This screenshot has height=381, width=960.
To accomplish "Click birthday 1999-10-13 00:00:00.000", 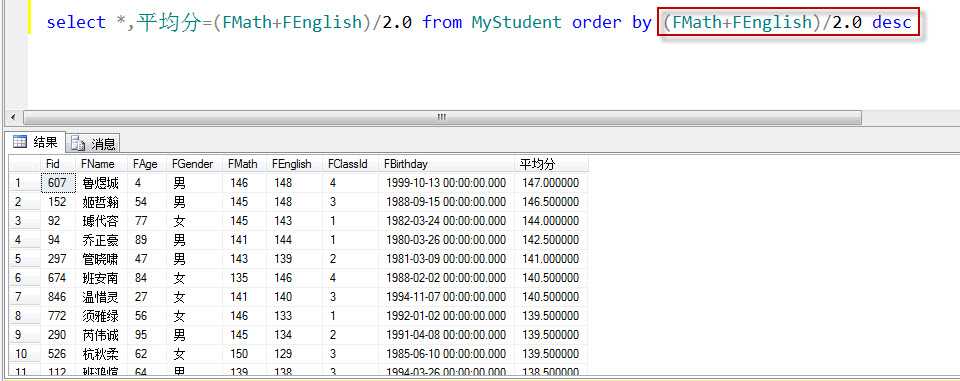I will (x=447, y=183).
